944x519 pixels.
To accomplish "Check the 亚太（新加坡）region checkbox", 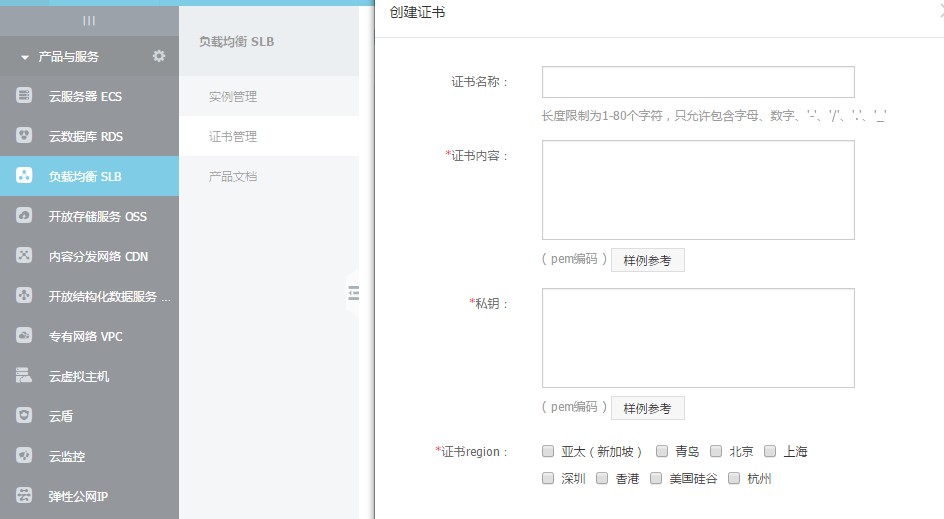I will (548, 451).
